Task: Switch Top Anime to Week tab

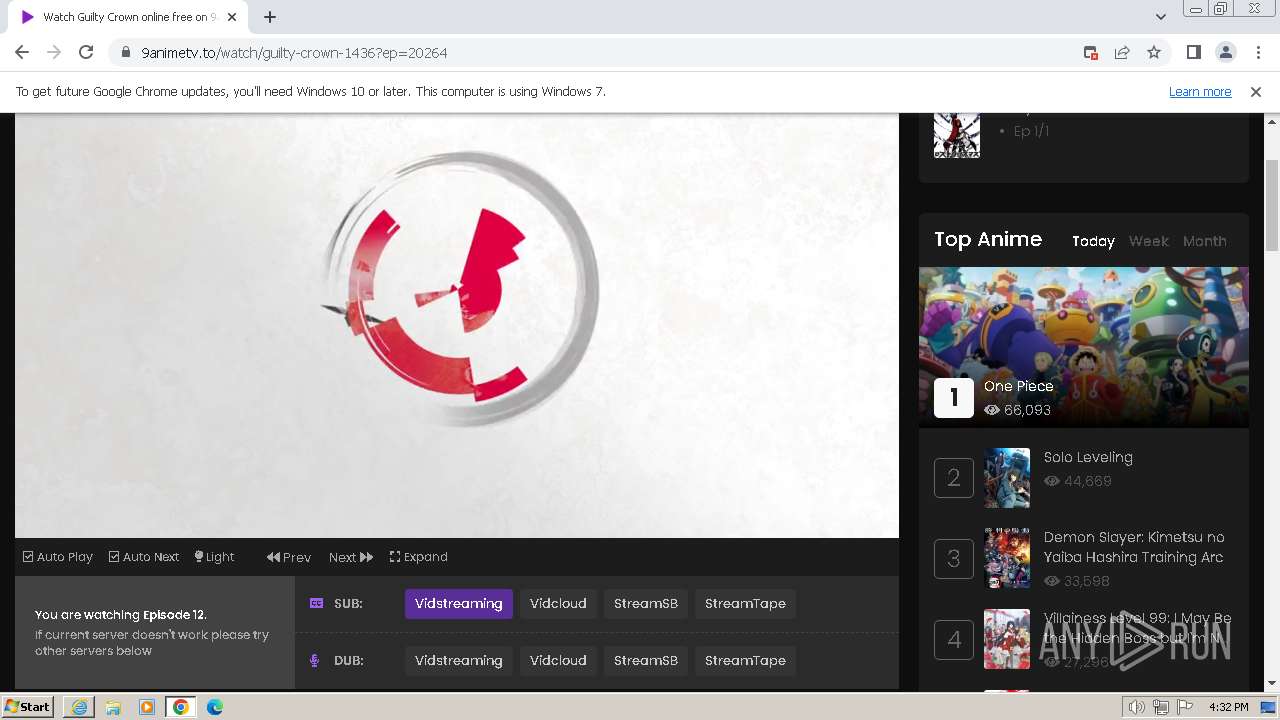Action: [x=1149, y=241]
